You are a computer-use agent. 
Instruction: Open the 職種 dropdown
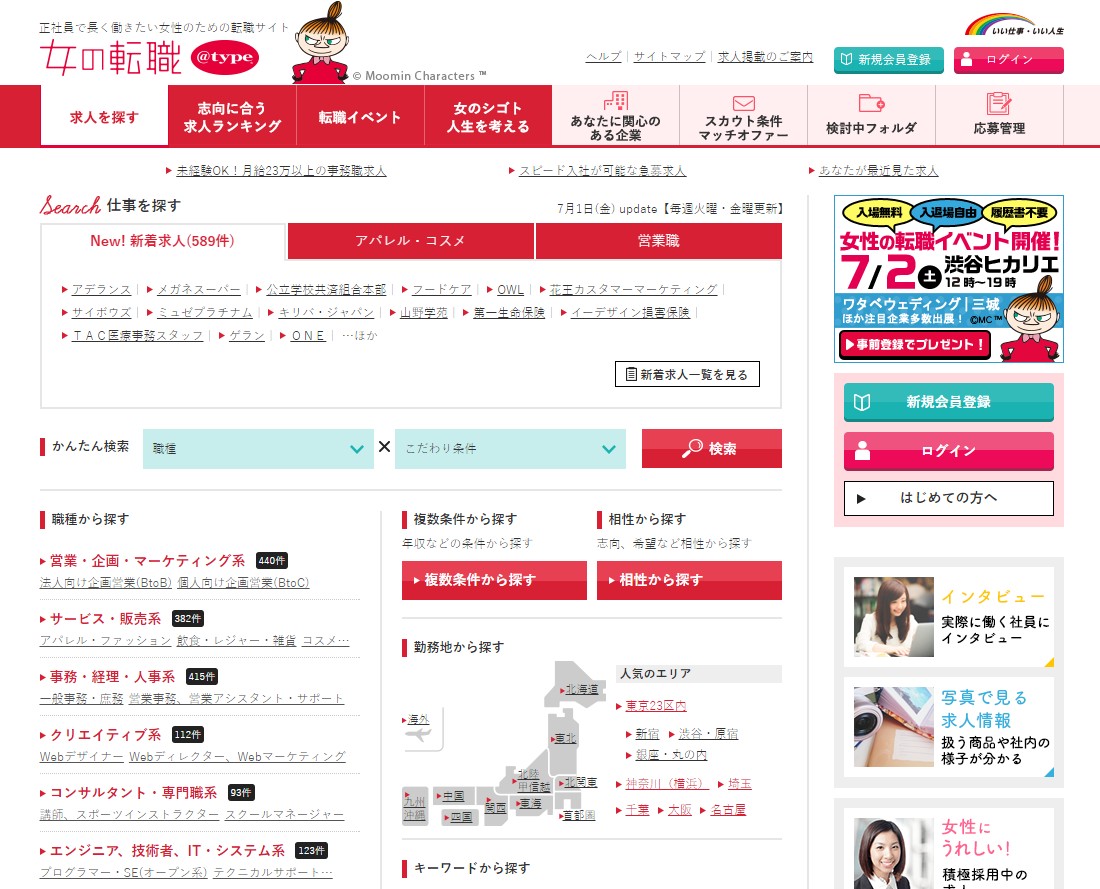click(258, 448)
